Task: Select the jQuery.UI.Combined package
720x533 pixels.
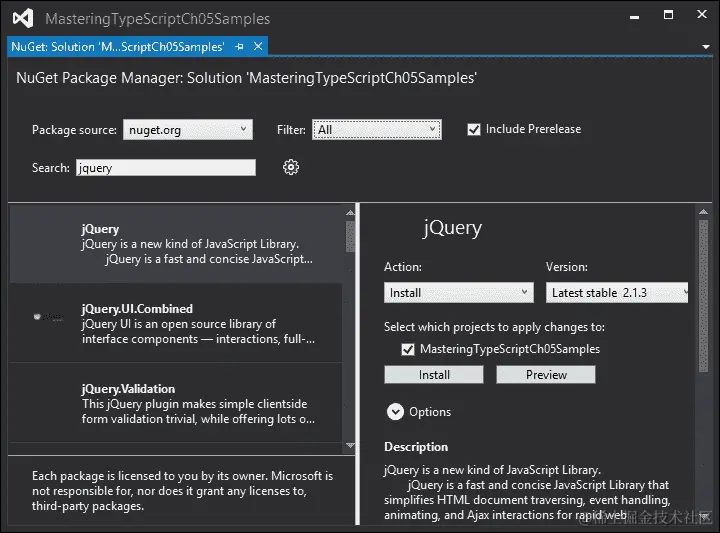Action: pos(176,323)
